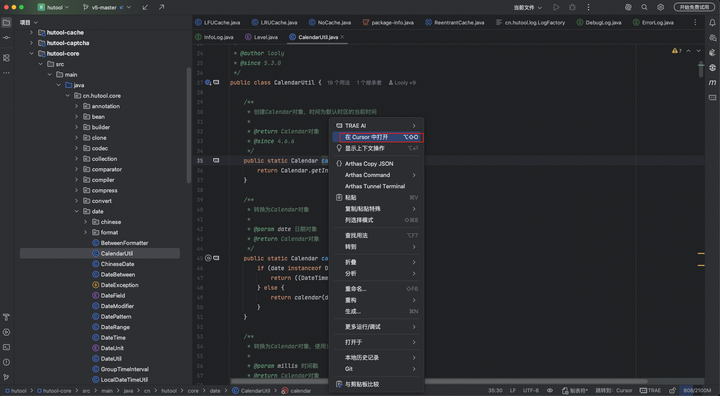Image resolution: width=720 pixels, height=396 pixels.
Task: Click the 开始免费试用 button
Action: 694,7
